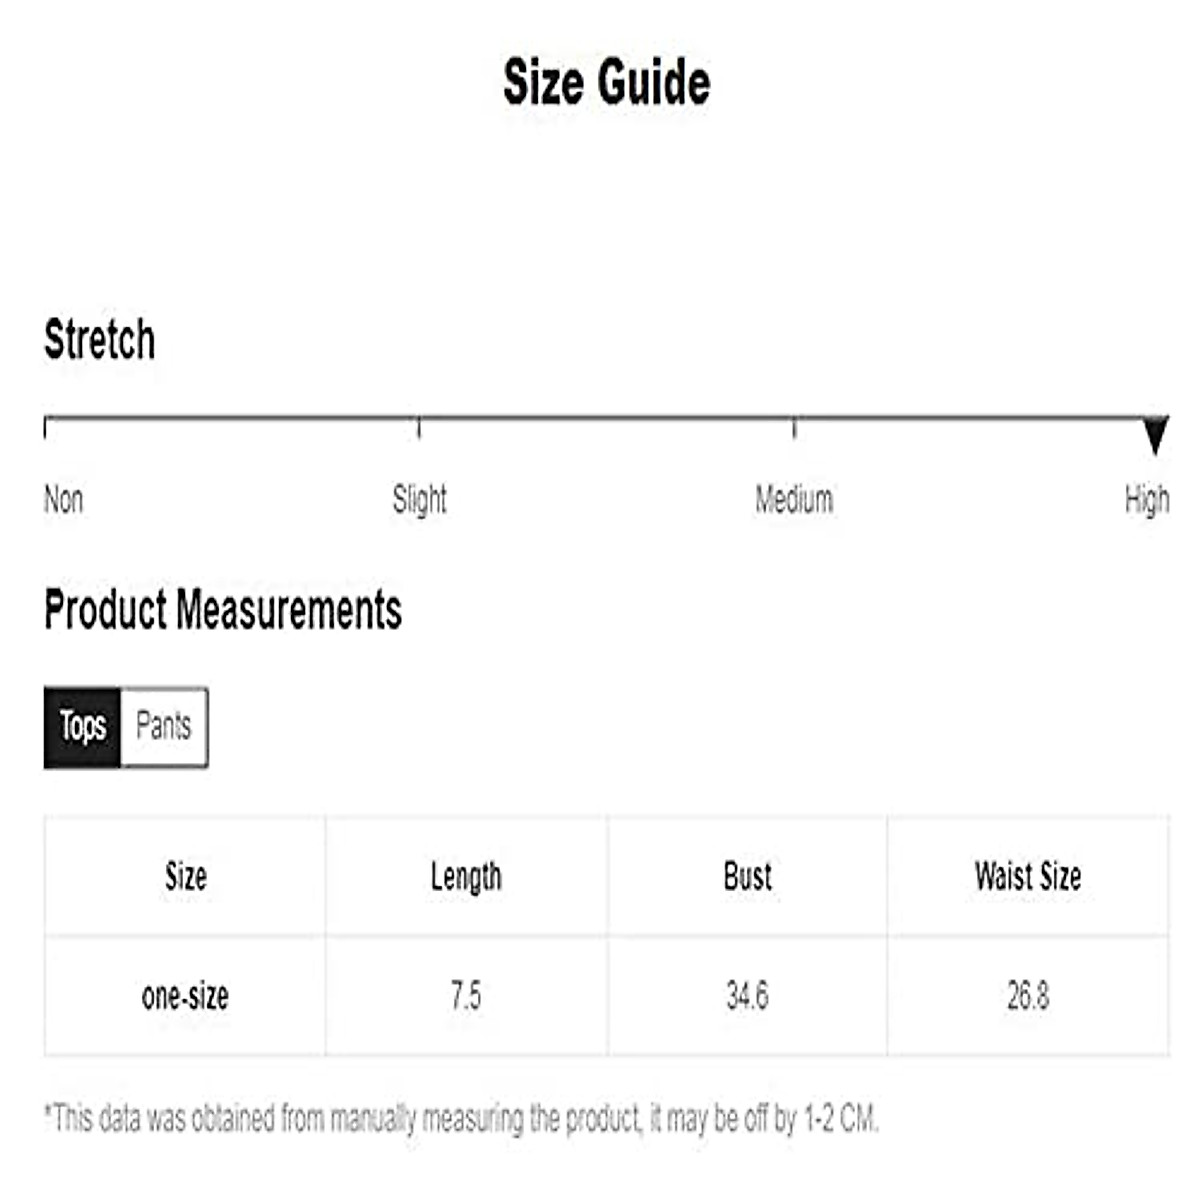Viewport: 1200px width, 1200px height.
Task: Click the 7.5 length value
Action: coord(466,996)
